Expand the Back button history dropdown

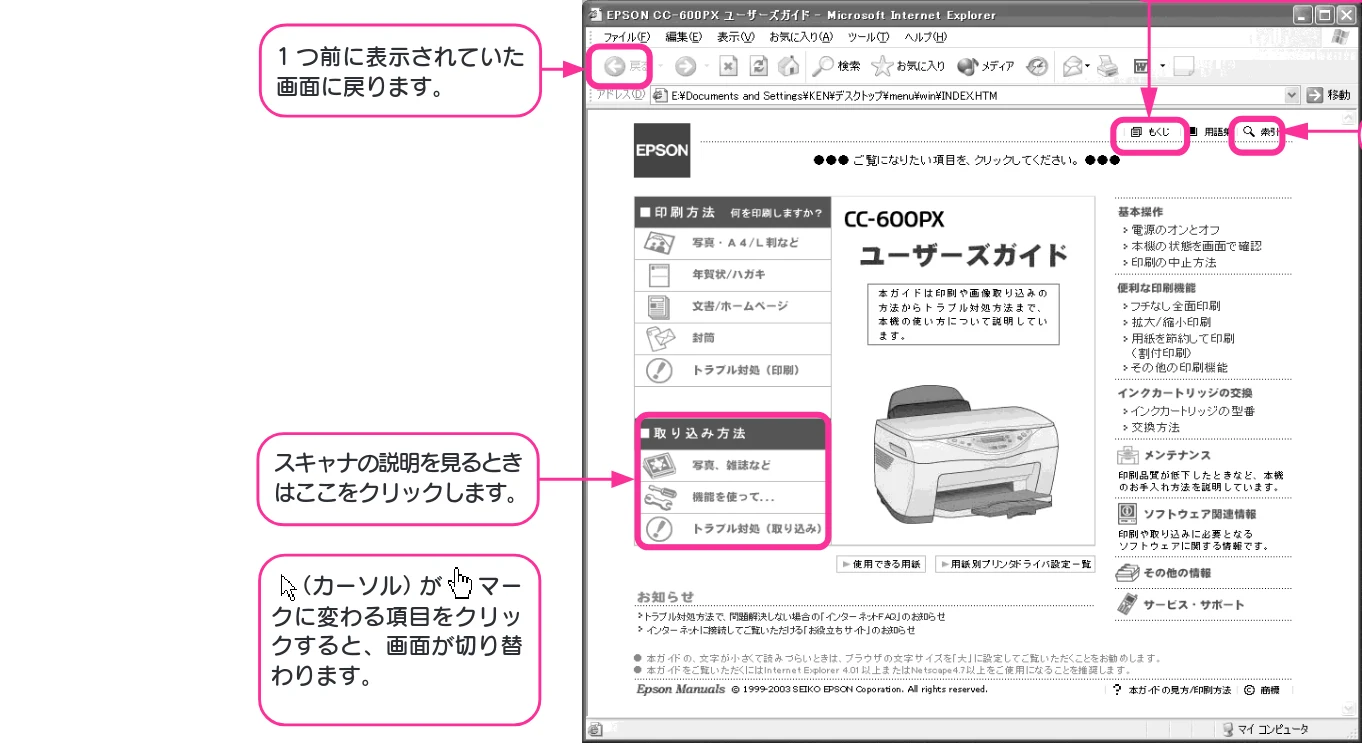pyautogui.click(x=660, y=67)
